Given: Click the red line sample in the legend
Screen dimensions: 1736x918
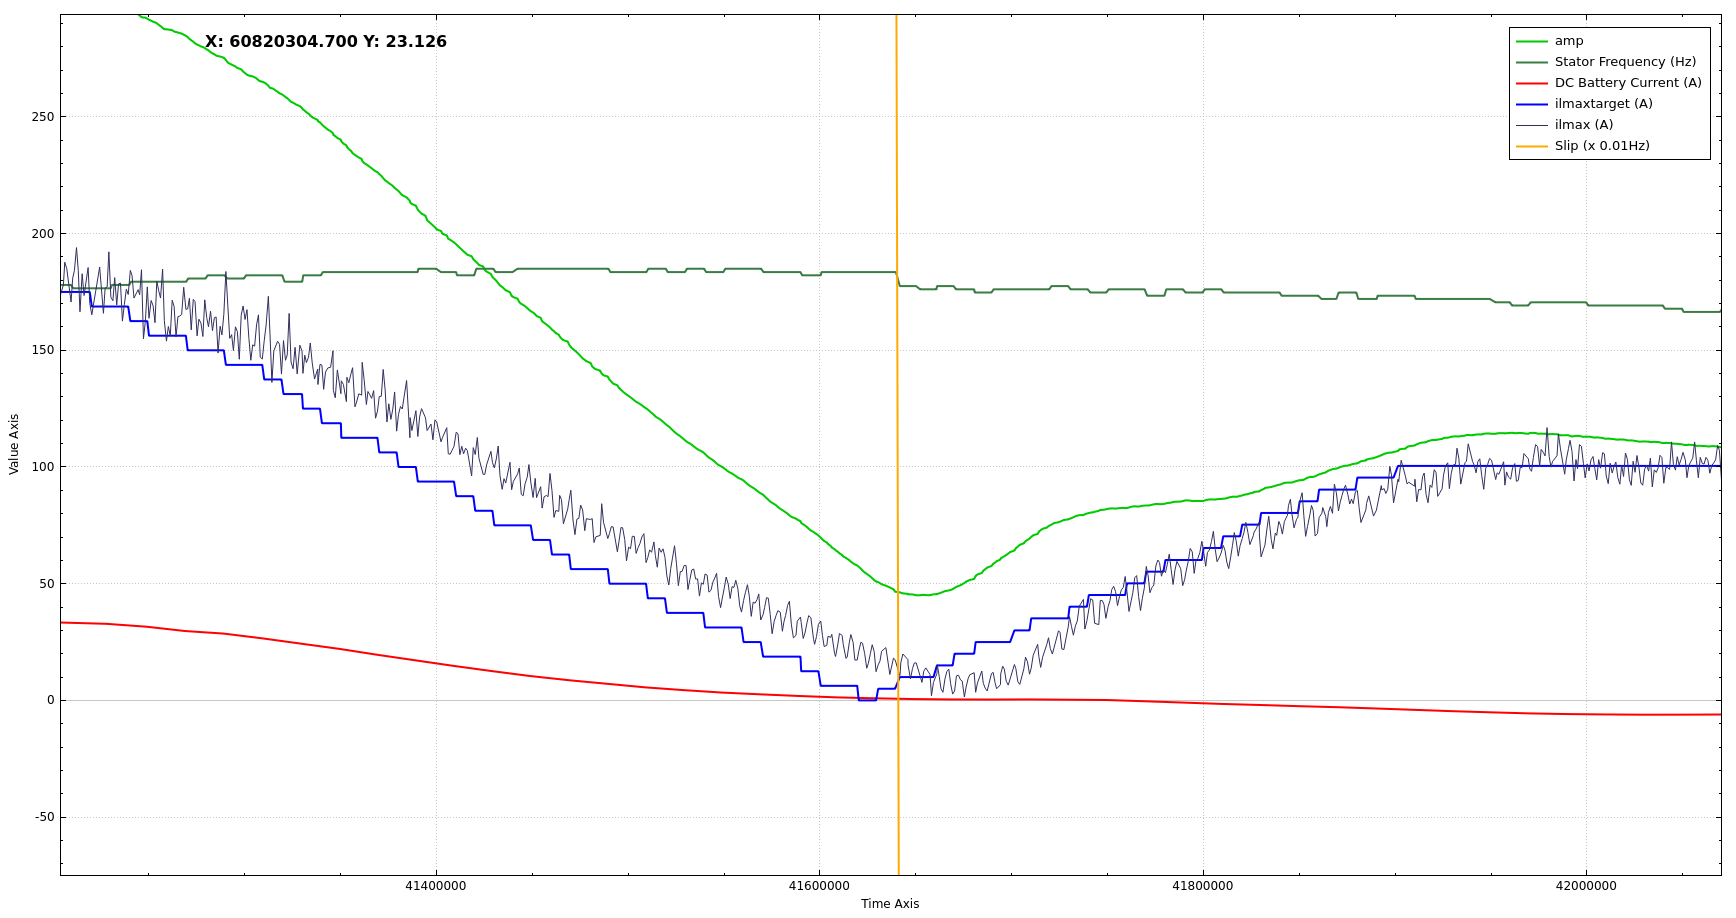Looking at the screenshot, I should click(1531, 83).
